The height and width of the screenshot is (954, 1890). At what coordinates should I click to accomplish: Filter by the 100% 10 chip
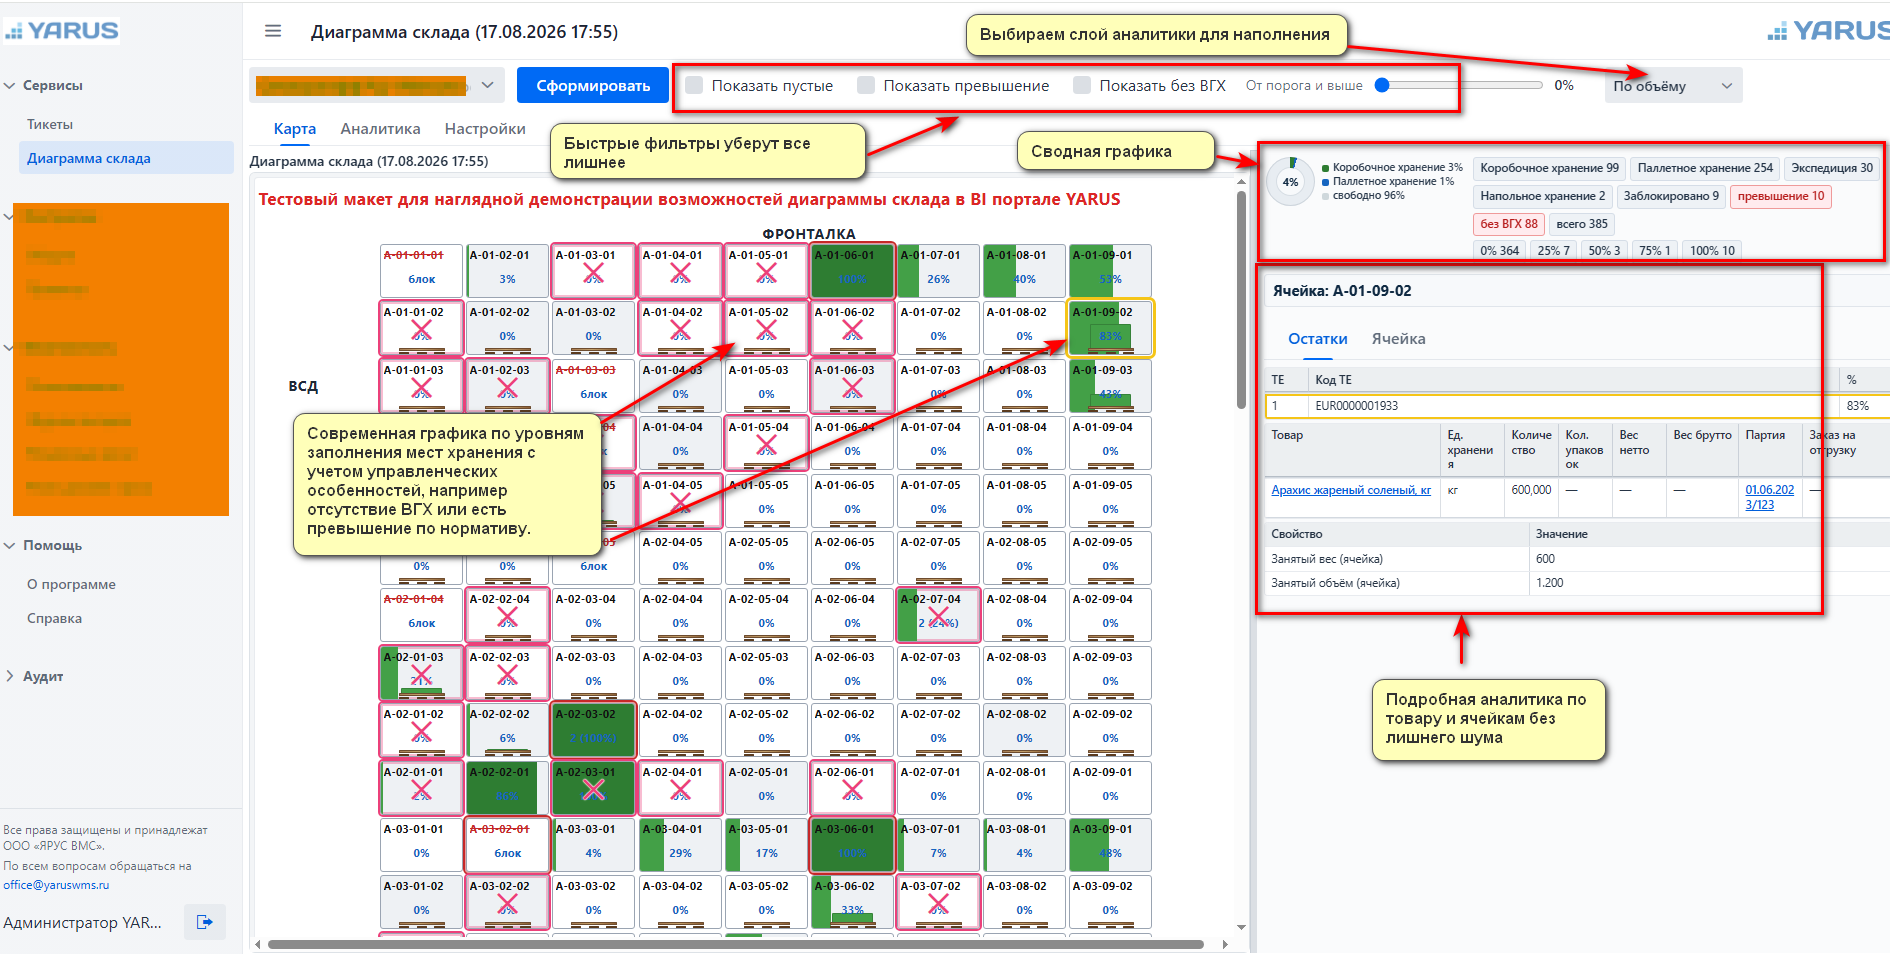[1712, 250]
